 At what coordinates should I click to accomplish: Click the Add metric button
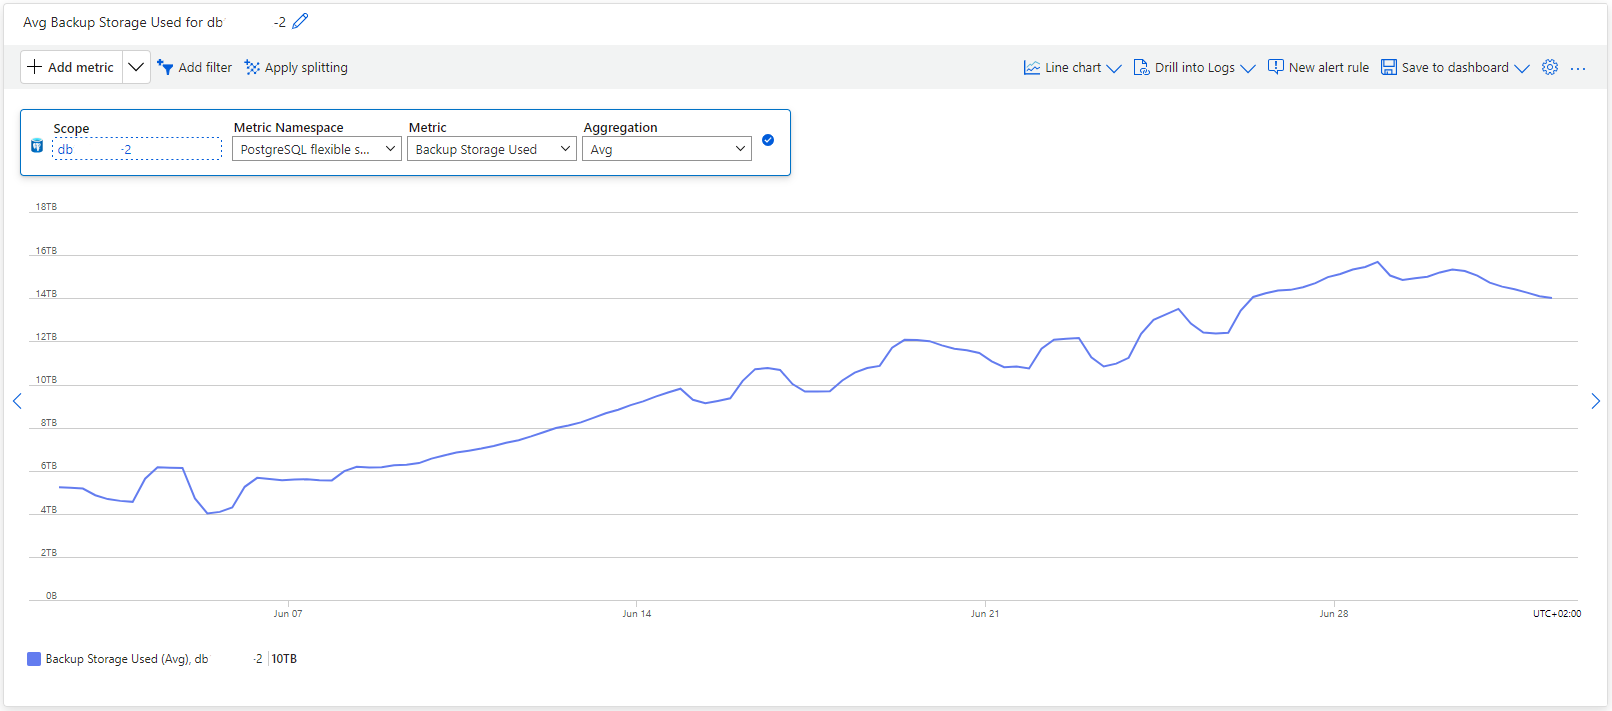pos(72,67)
